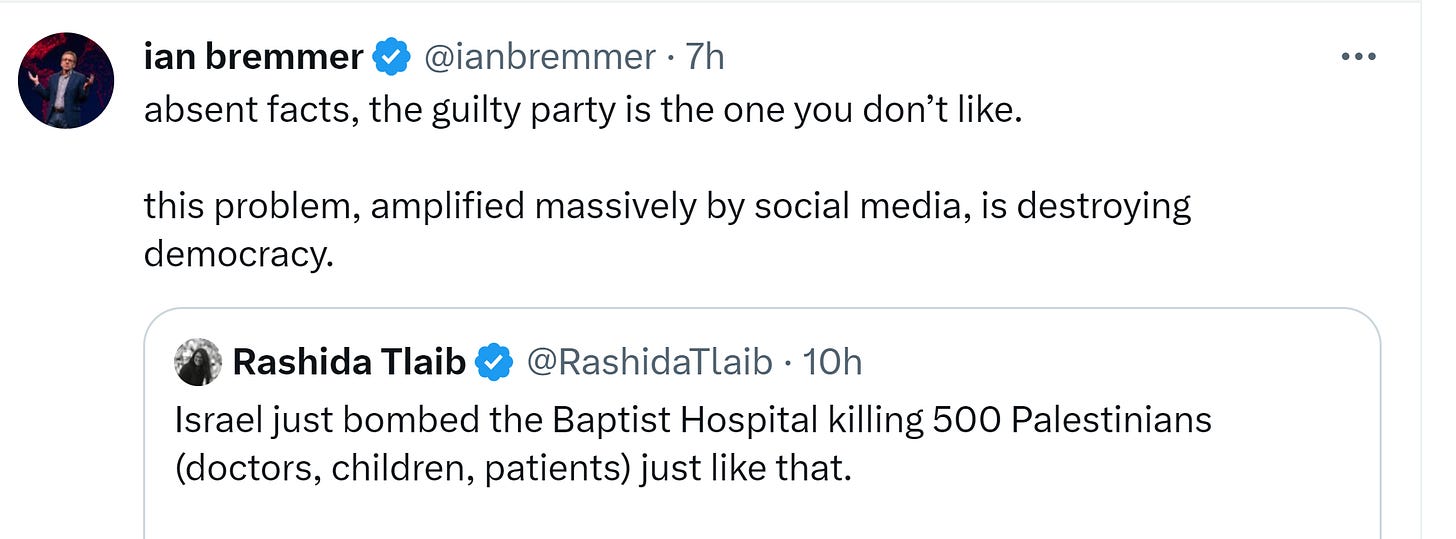Viewport: 1456px width, 539px height.
Task: Click the @RashidaTlaib handle
Action: tap(649, 362)
